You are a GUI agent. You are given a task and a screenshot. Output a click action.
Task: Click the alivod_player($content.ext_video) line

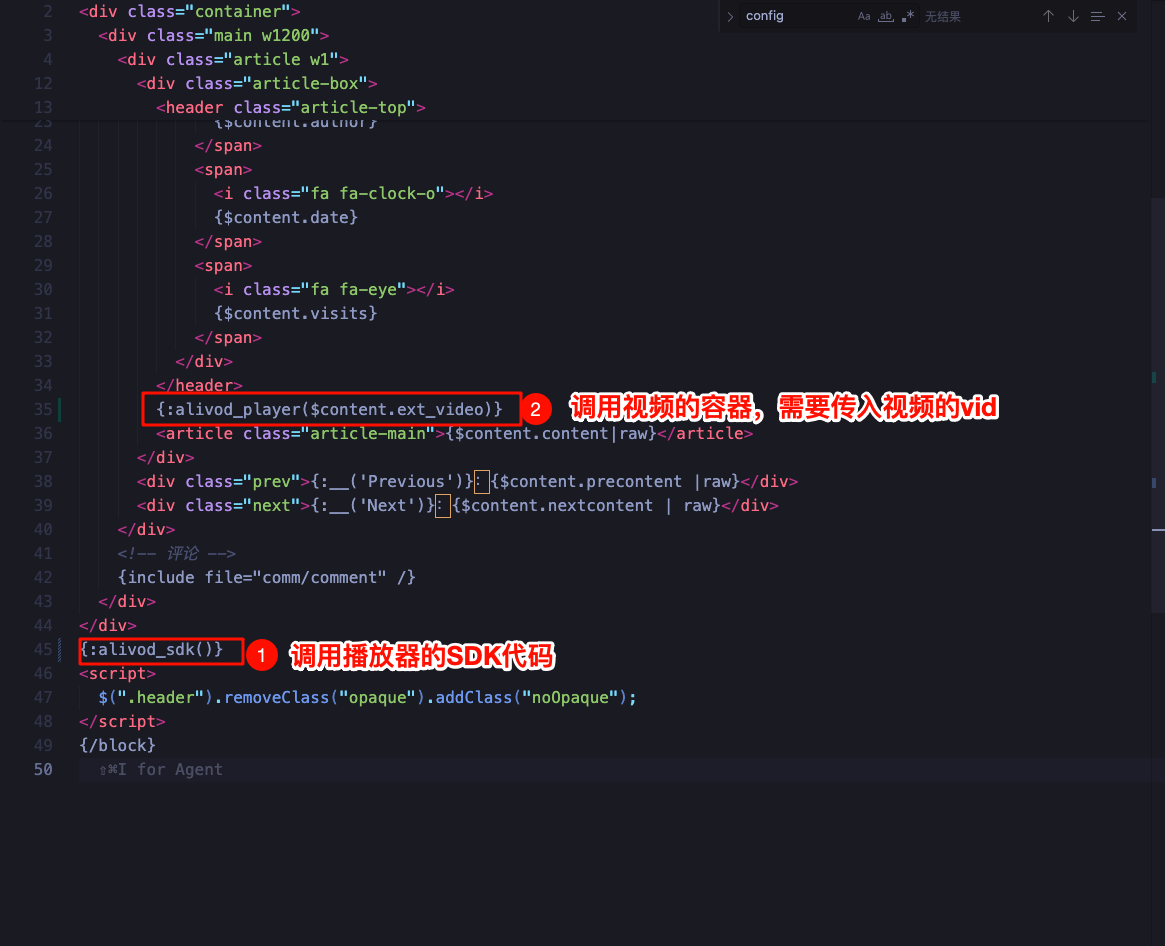tap(329, 409)
